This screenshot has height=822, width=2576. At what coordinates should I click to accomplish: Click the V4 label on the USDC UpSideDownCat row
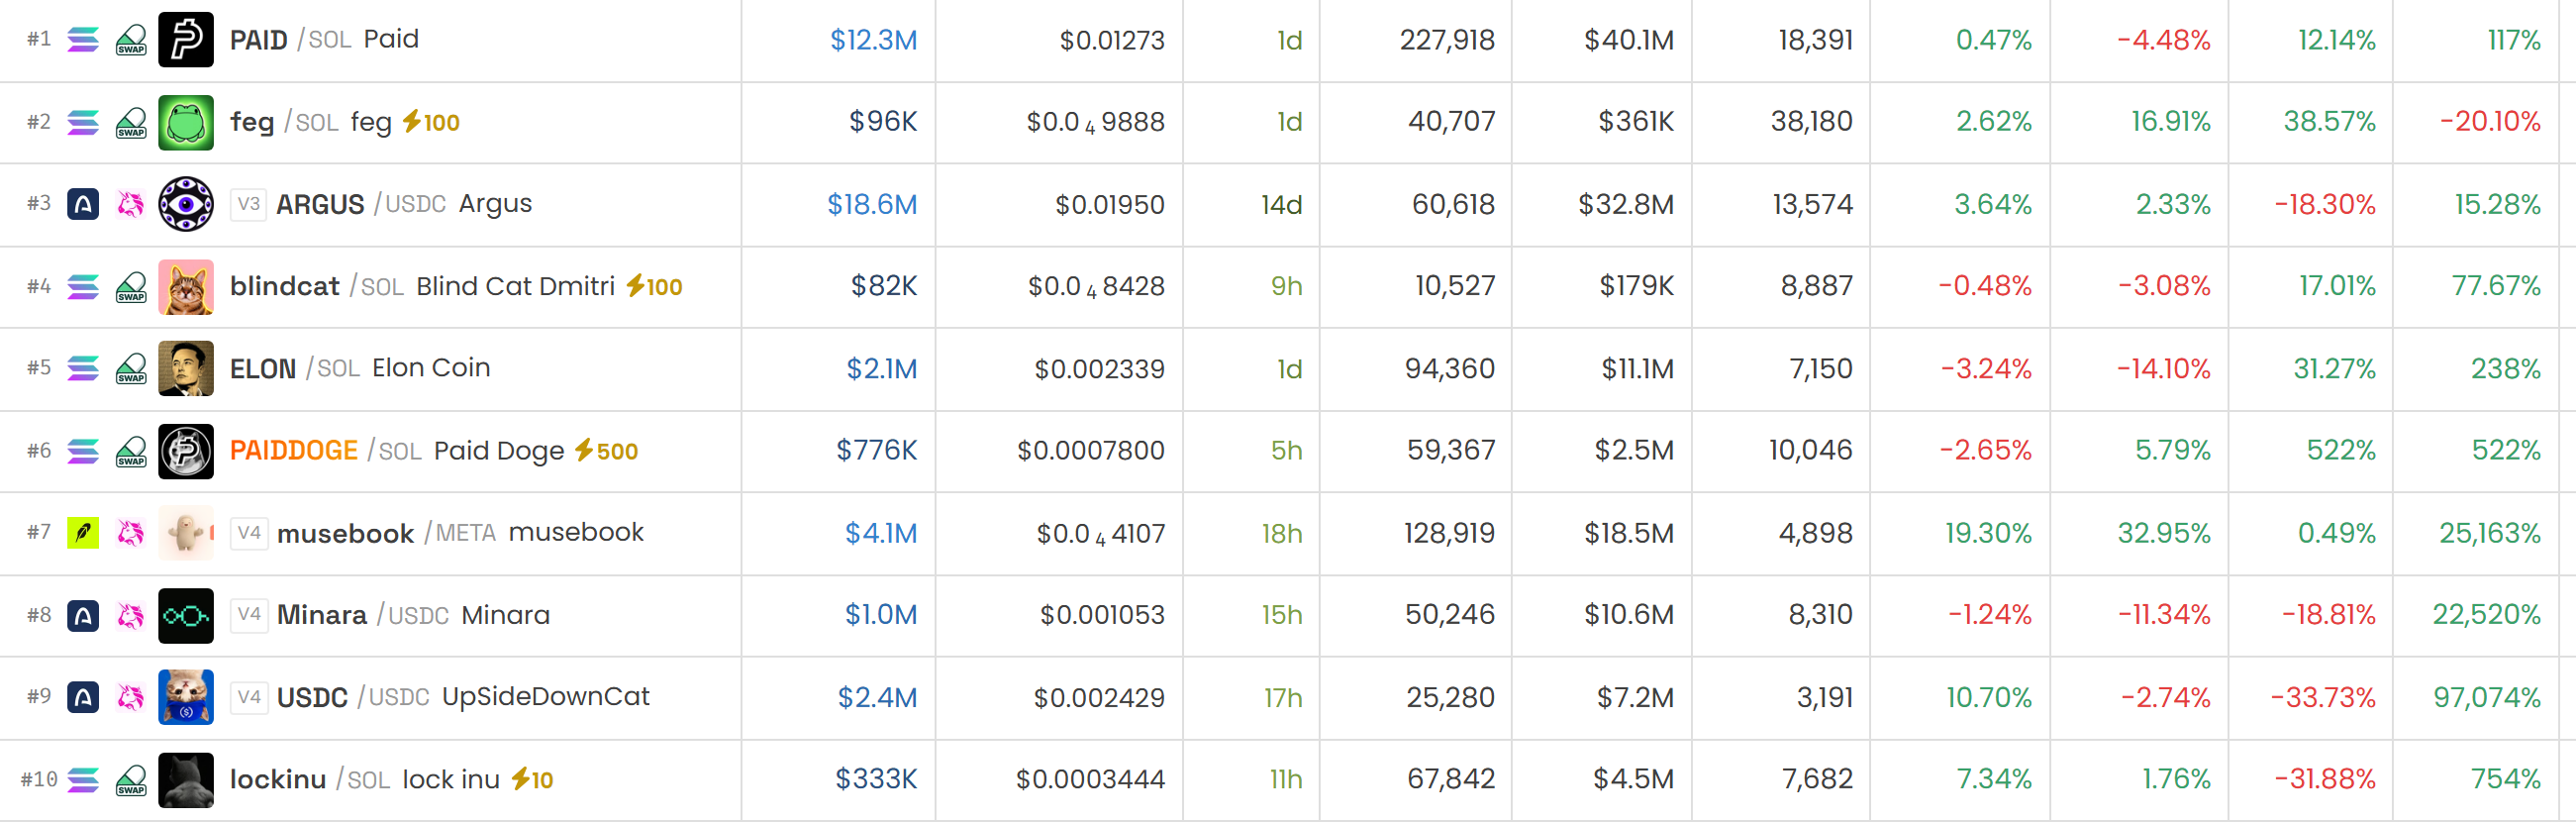click(x=249, y=697)
